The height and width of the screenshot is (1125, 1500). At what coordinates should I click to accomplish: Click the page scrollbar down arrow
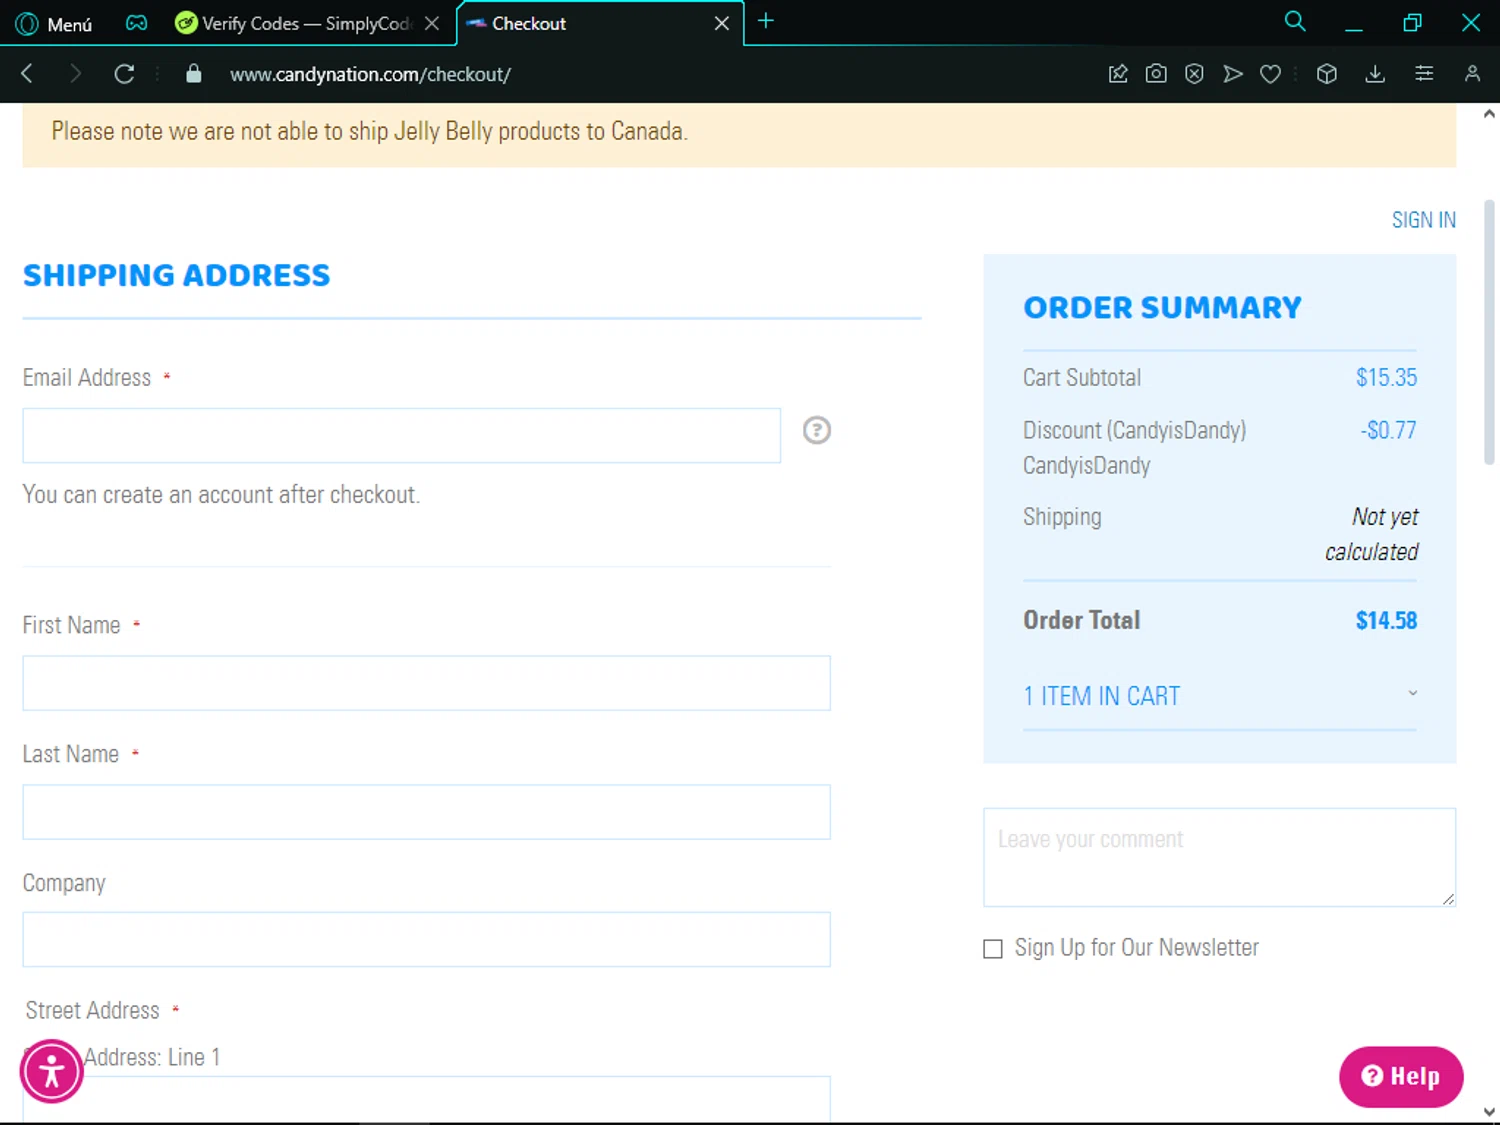1489,1112
